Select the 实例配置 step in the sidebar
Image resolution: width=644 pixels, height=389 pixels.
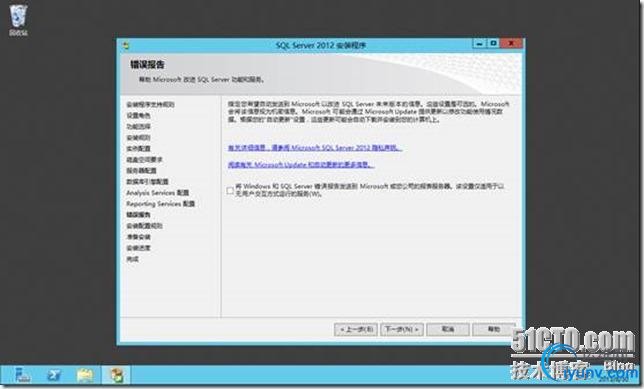coord(138,148)
